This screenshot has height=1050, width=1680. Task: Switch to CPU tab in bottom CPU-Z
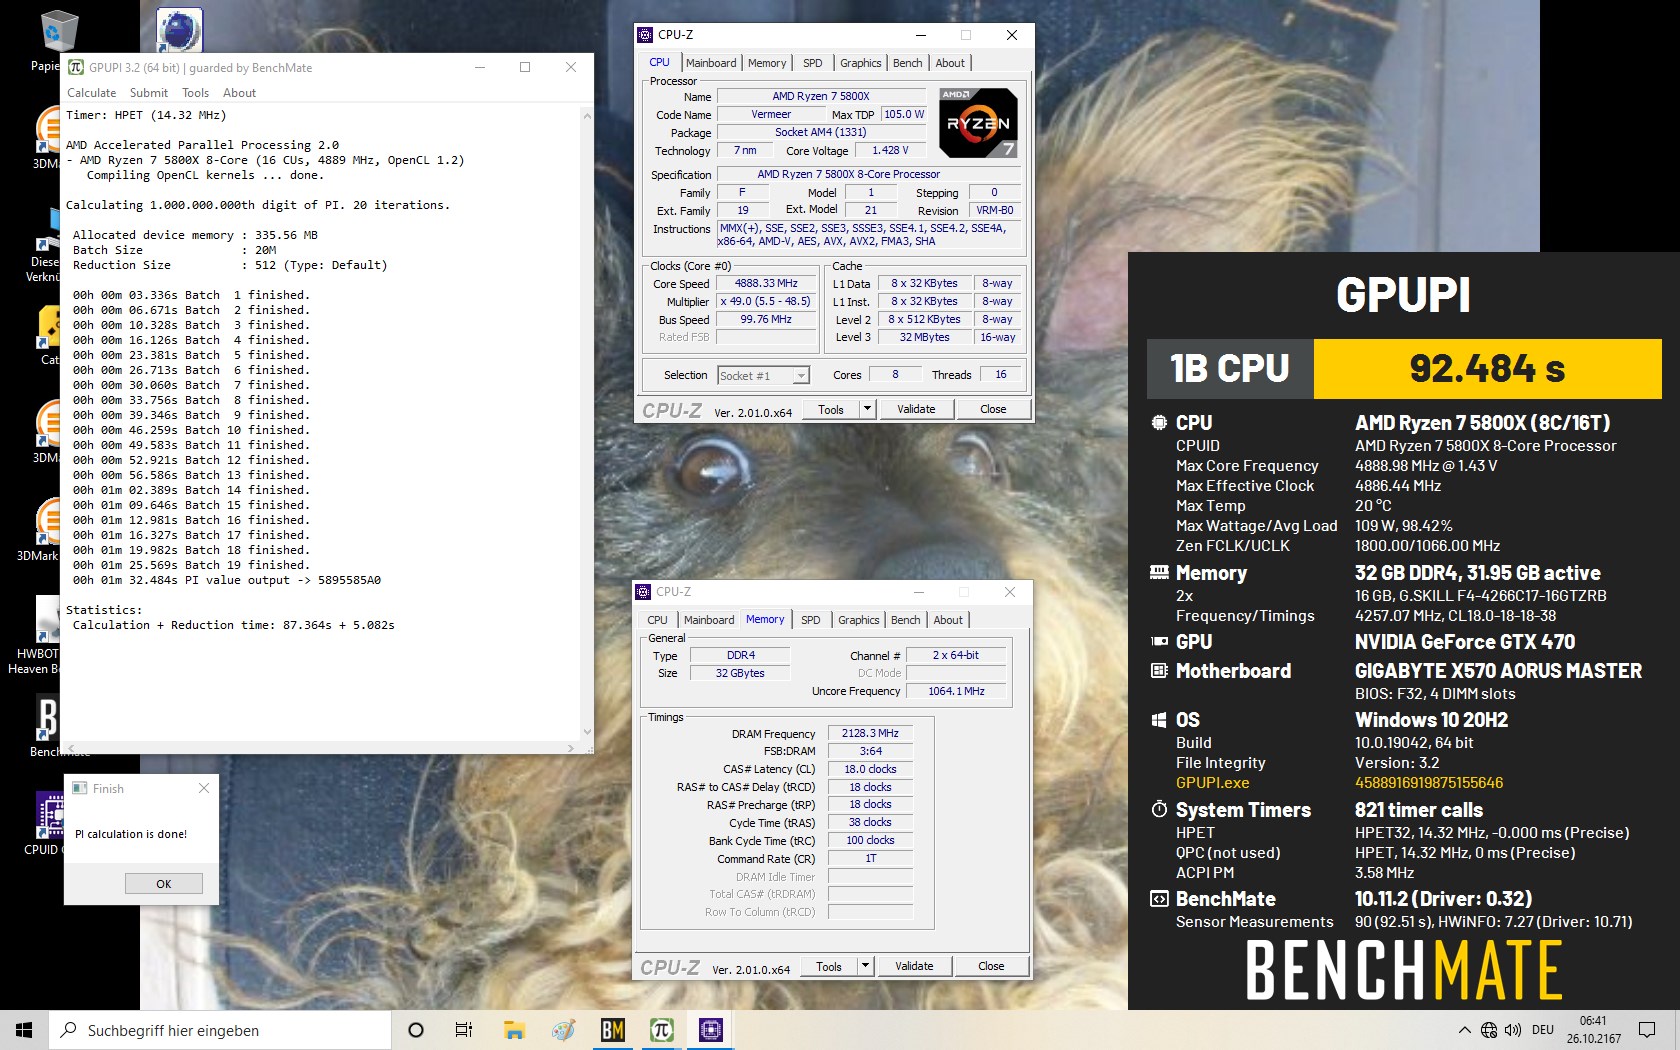tap(657, 620)
